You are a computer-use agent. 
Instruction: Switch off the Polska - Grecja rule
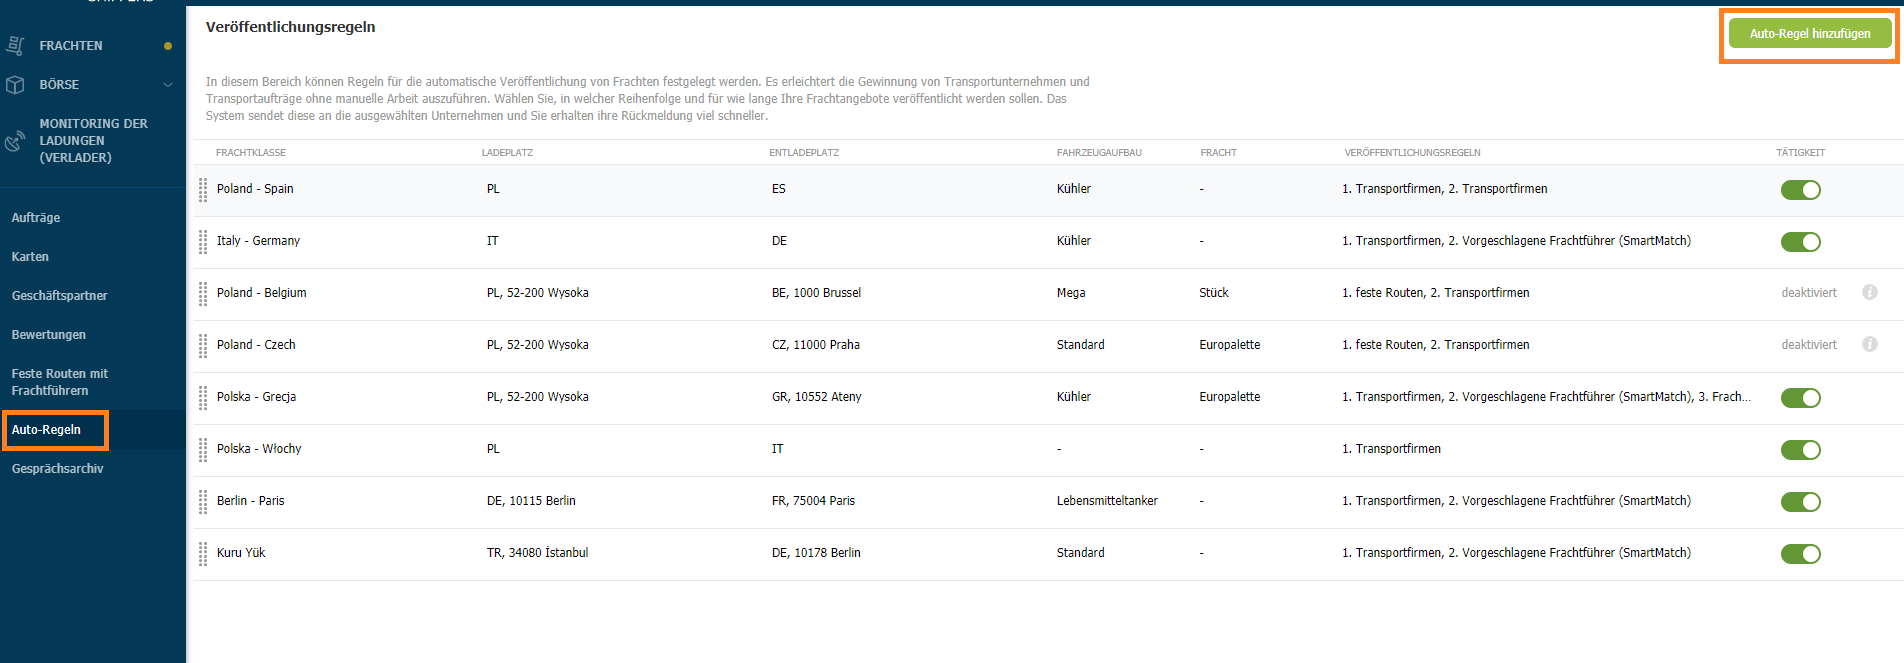[x=1800, y=398]
